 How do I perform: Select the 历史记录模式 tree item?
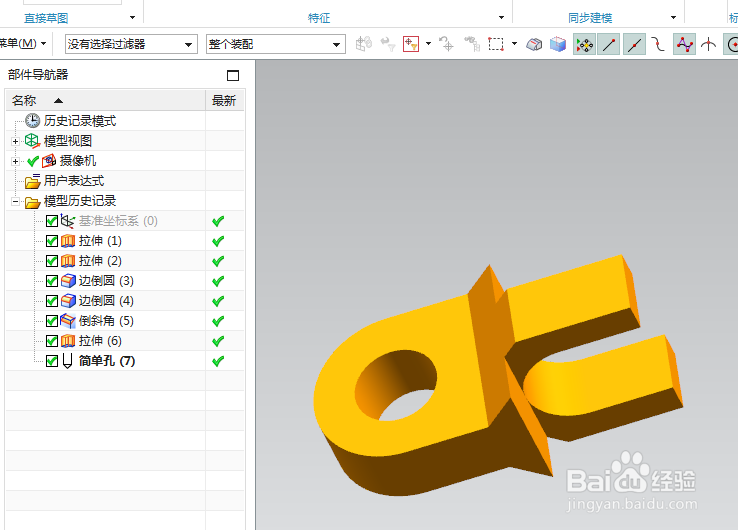pos(80,121)
